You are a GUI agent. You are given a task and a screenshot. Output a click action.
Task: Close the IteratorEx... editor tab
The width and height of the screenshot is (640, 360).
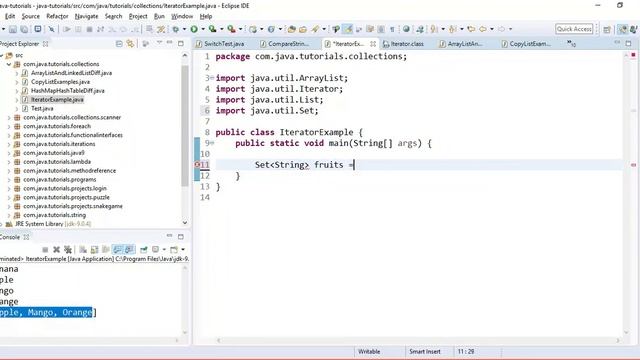click(x=373, y=44)
